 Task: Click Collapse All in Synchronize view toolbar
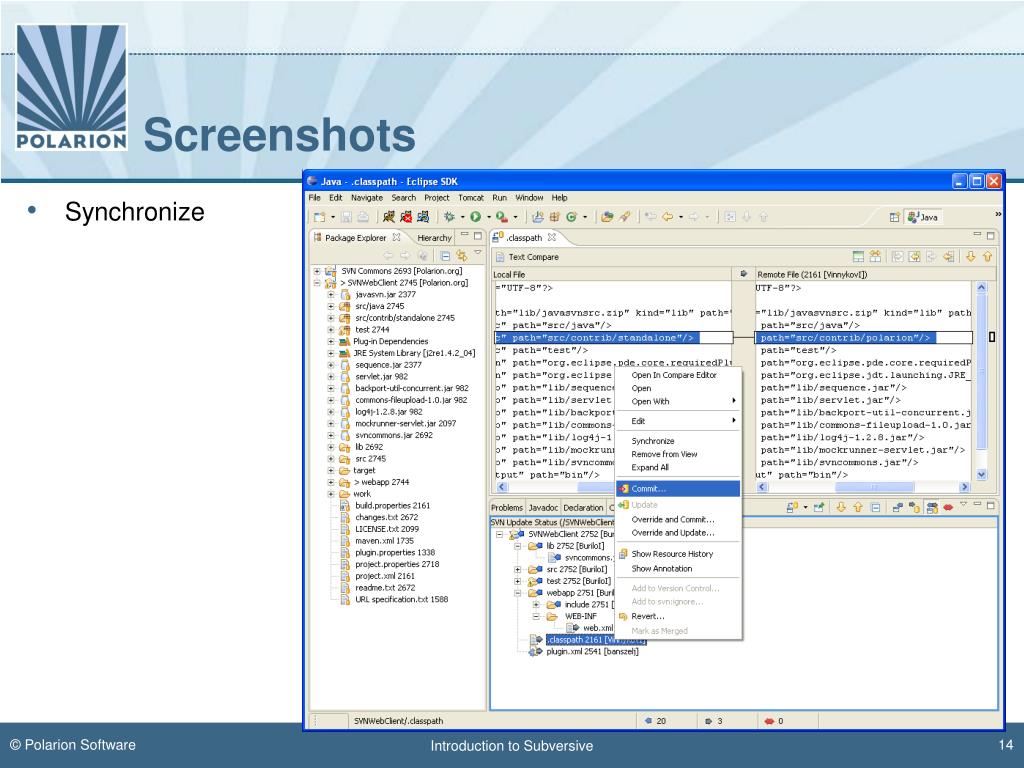point(875,507)
